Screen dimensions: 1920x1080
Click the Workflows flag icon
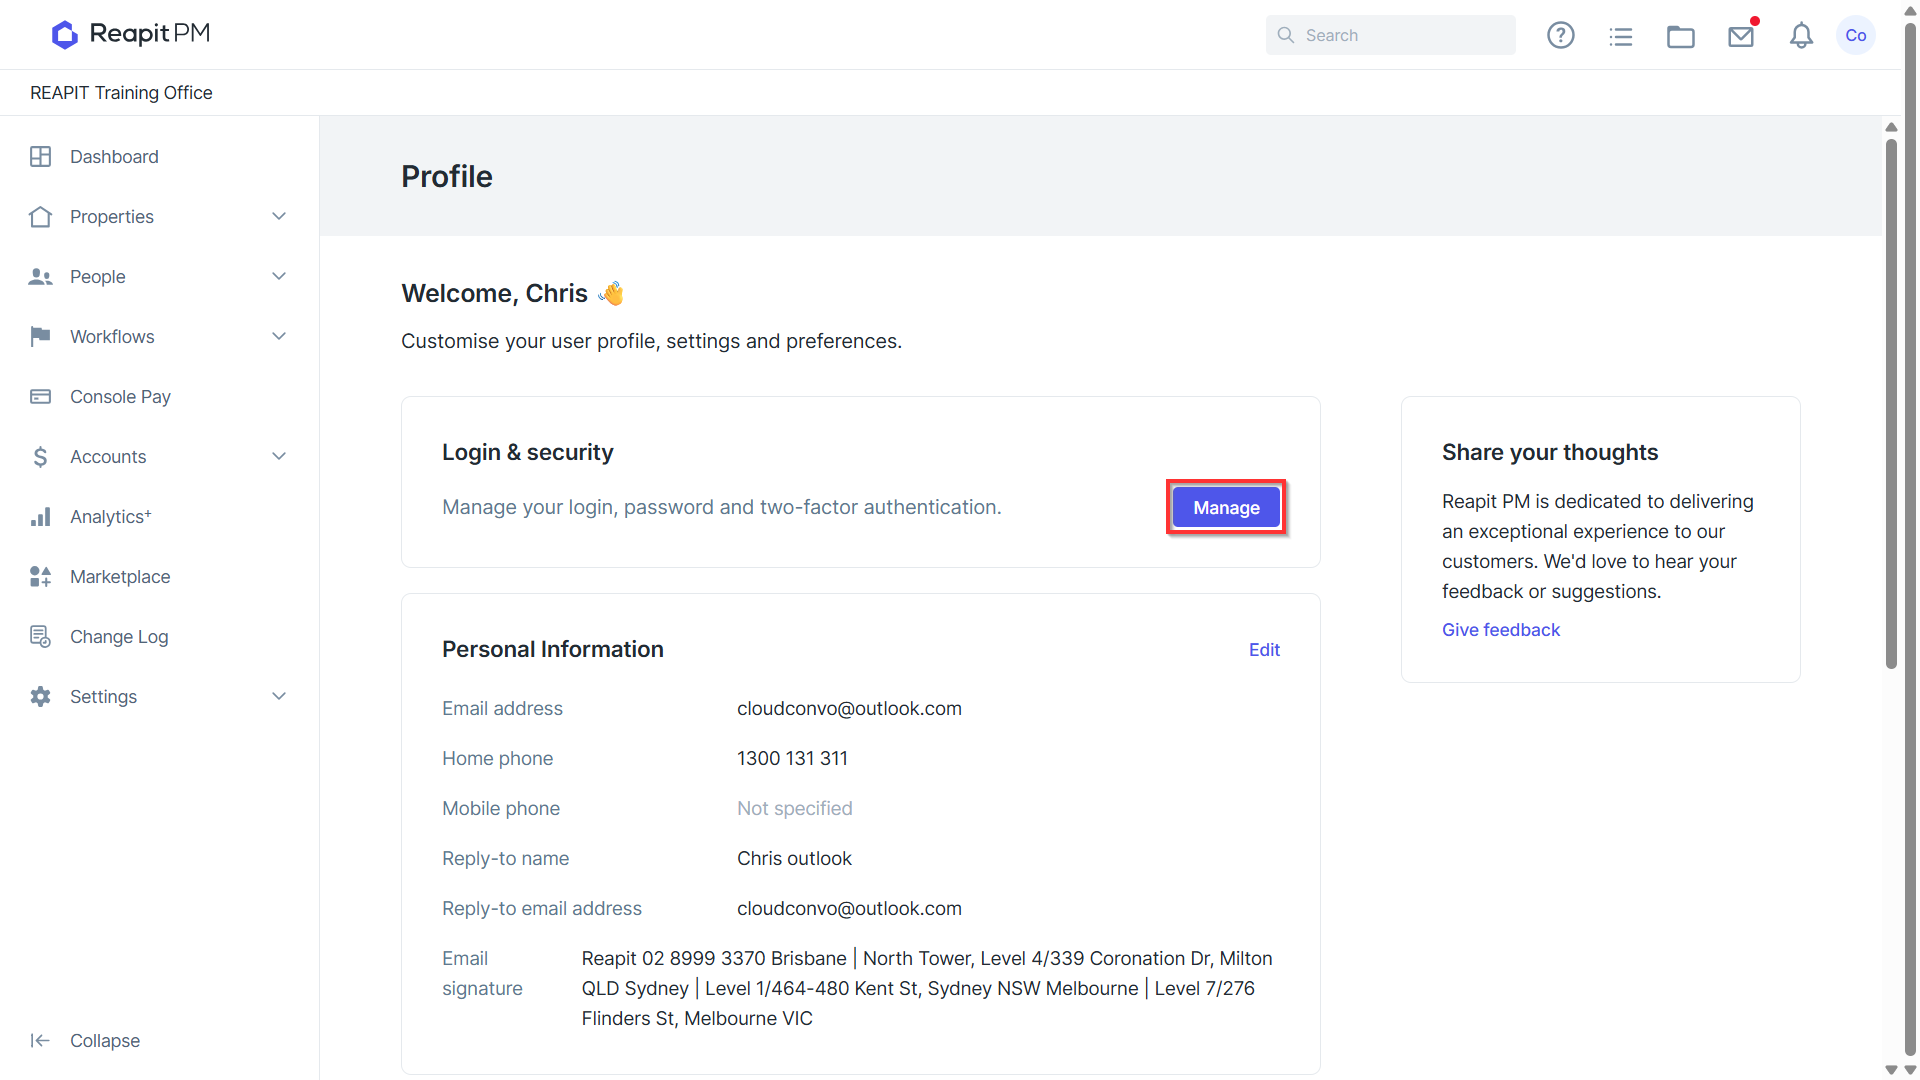(x=40, y=337)
